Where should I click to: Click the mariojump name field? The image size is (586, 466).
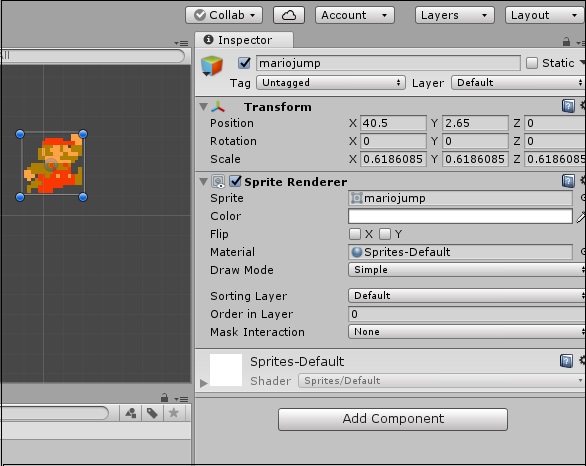tap(388, 63)
